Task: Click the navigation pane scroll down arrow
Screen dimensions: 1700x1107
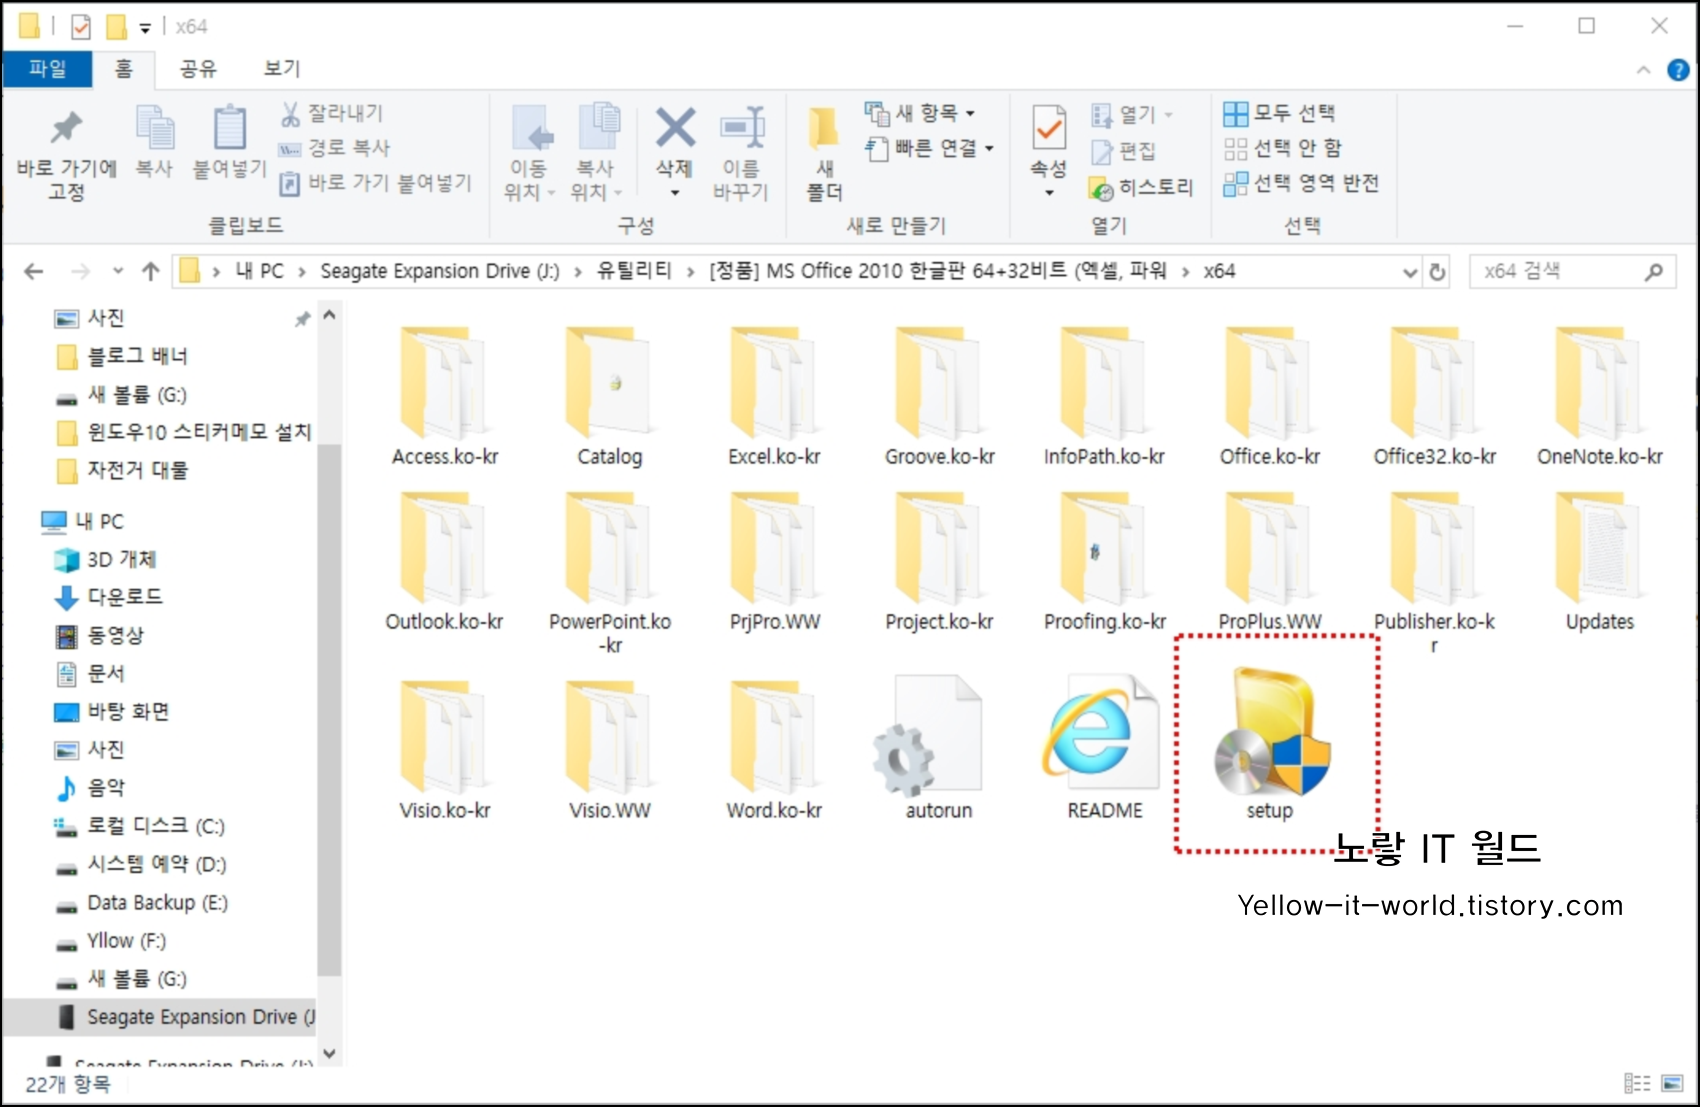Action: point(329,1053)
